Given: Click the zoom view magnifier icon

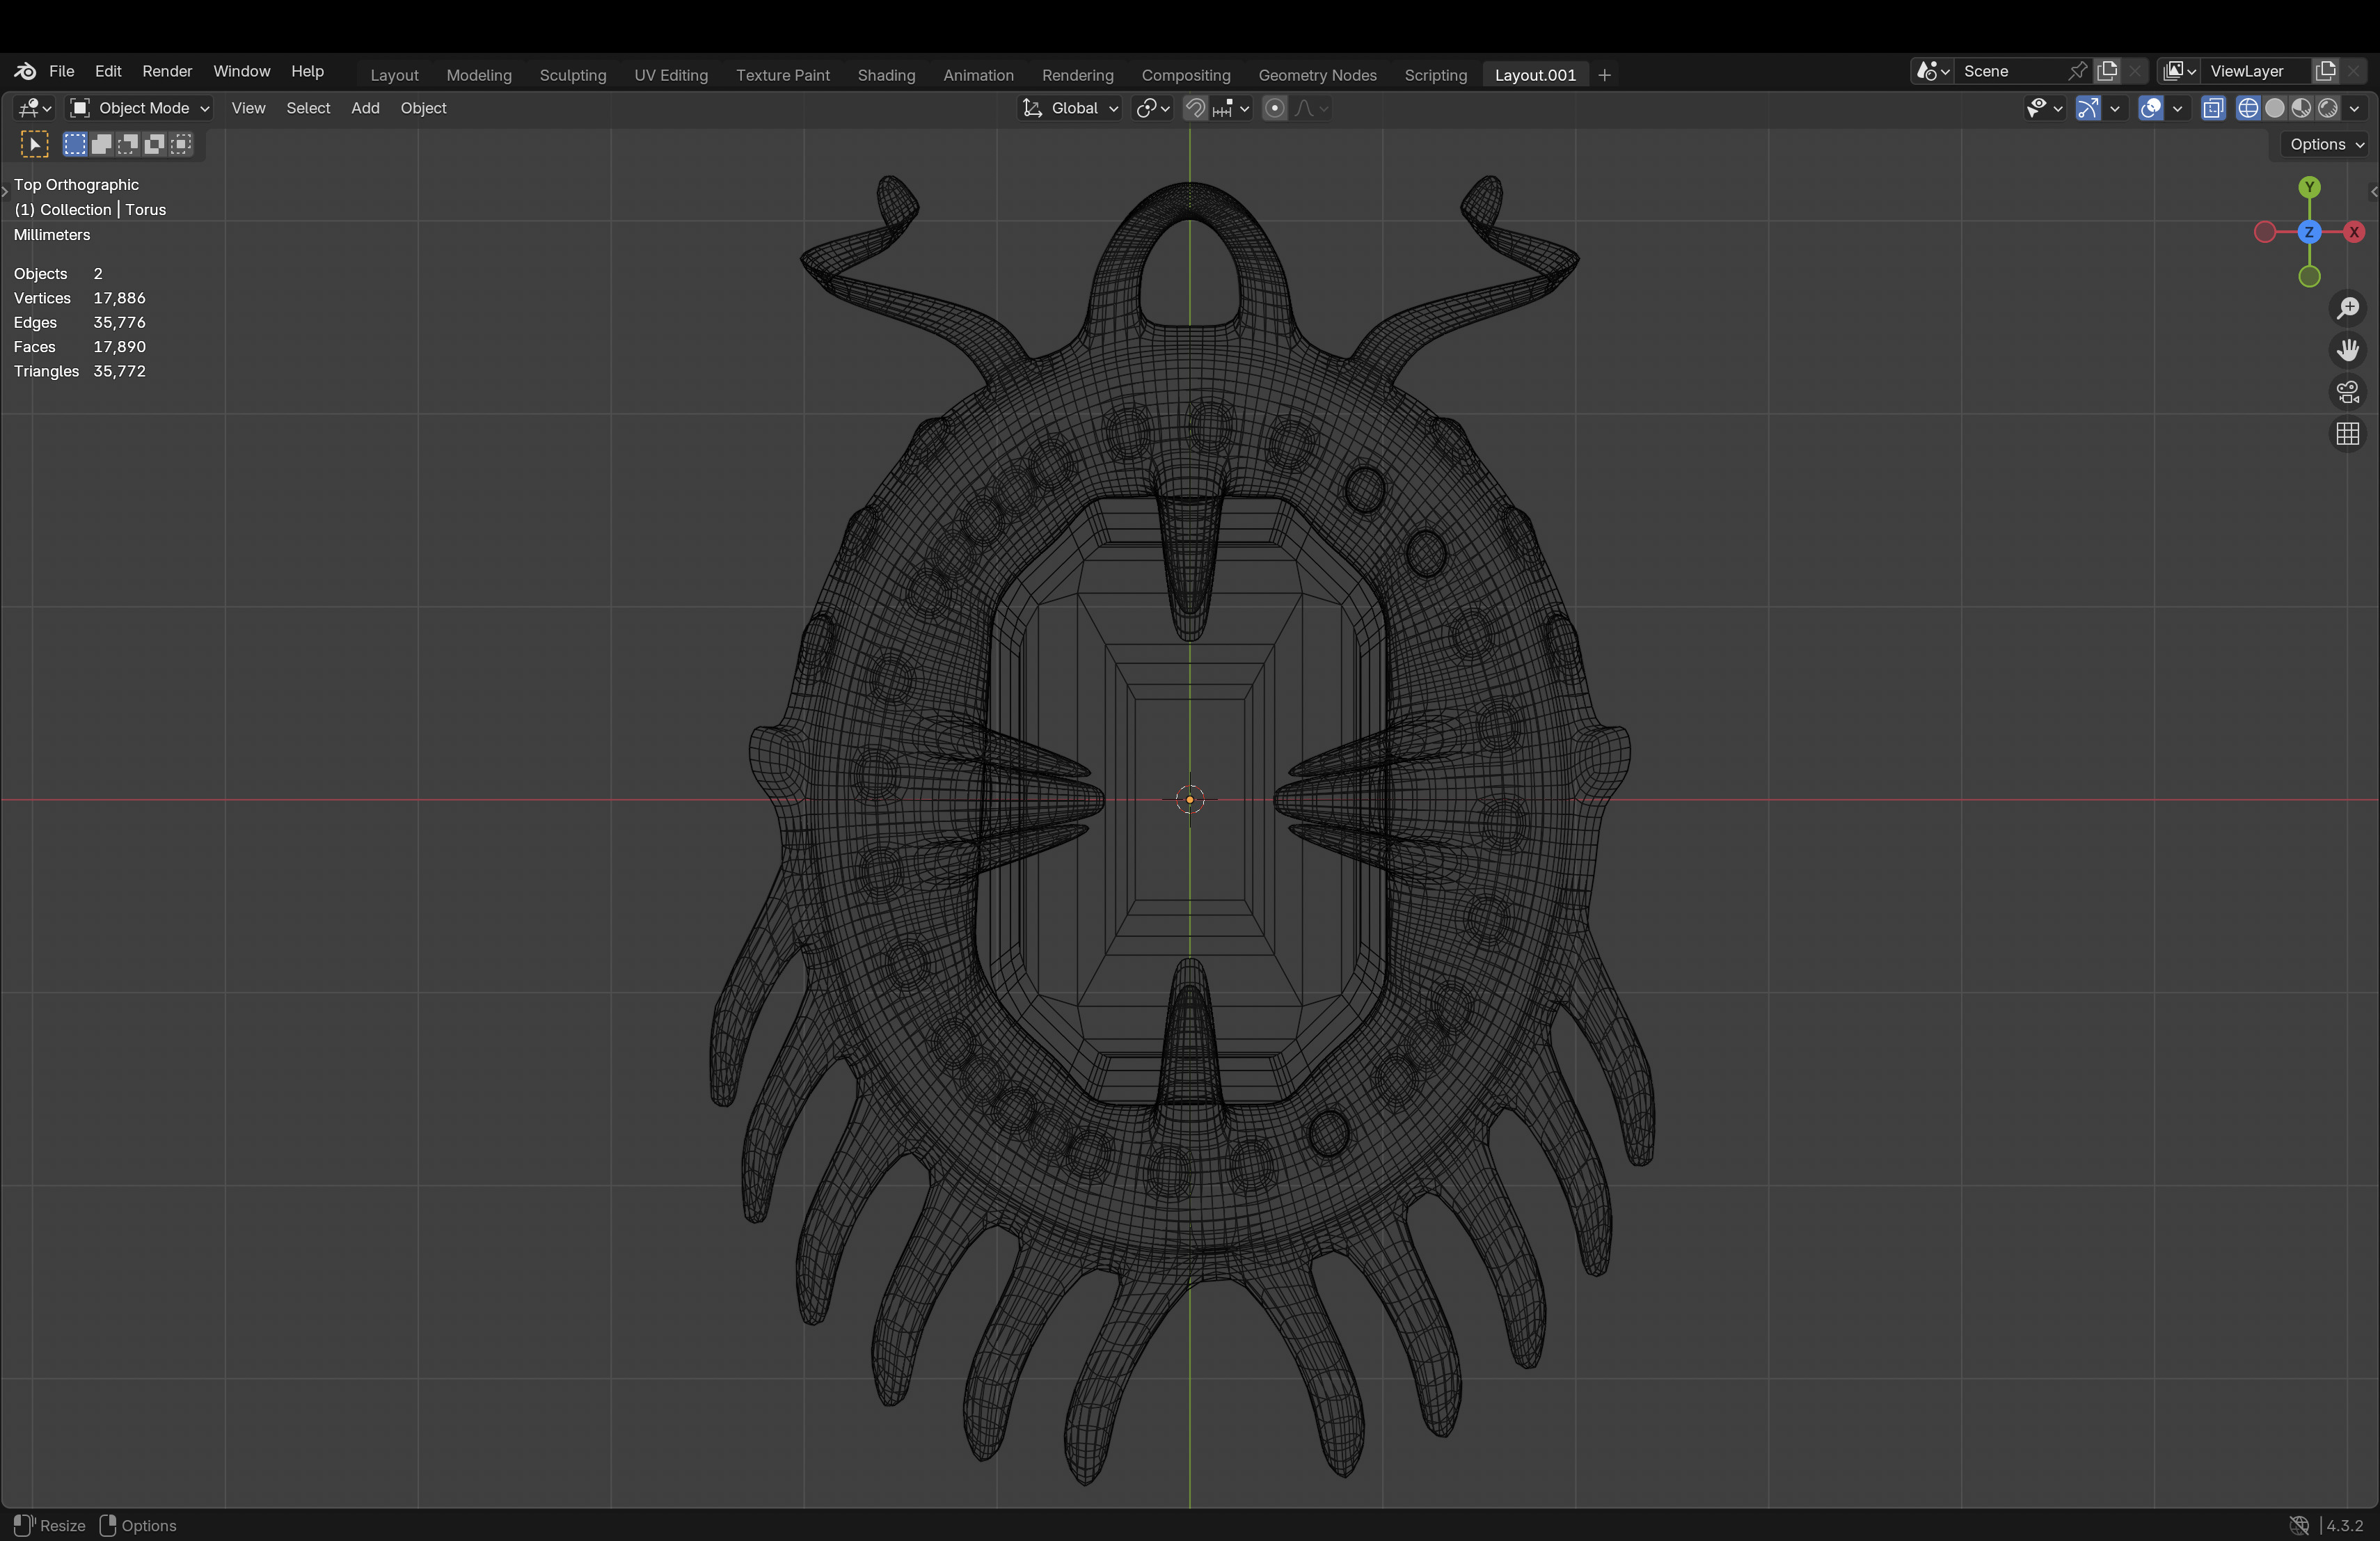Looking at the screenshot, I should coord(2347,308).
